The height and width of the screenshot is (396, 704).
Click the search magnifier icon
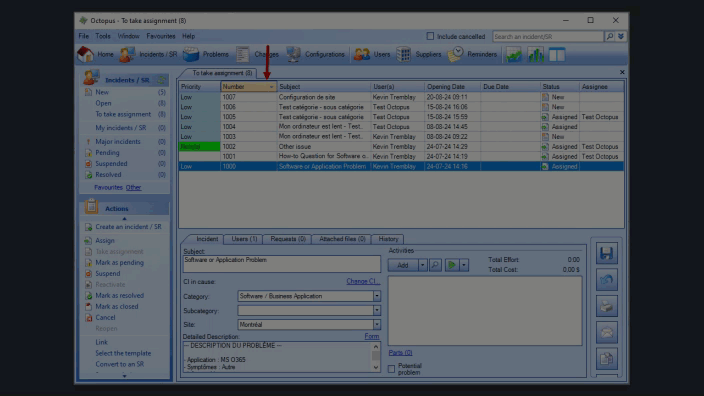(x=610, y=36)
